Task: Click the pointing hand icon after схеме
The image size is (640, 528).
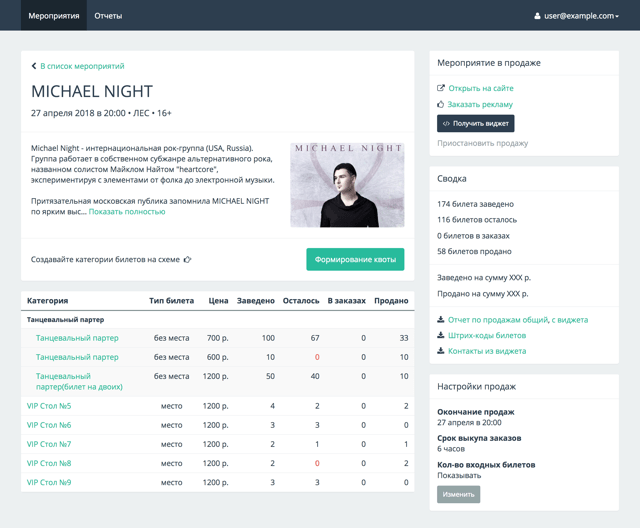Action: click(187, 260)
